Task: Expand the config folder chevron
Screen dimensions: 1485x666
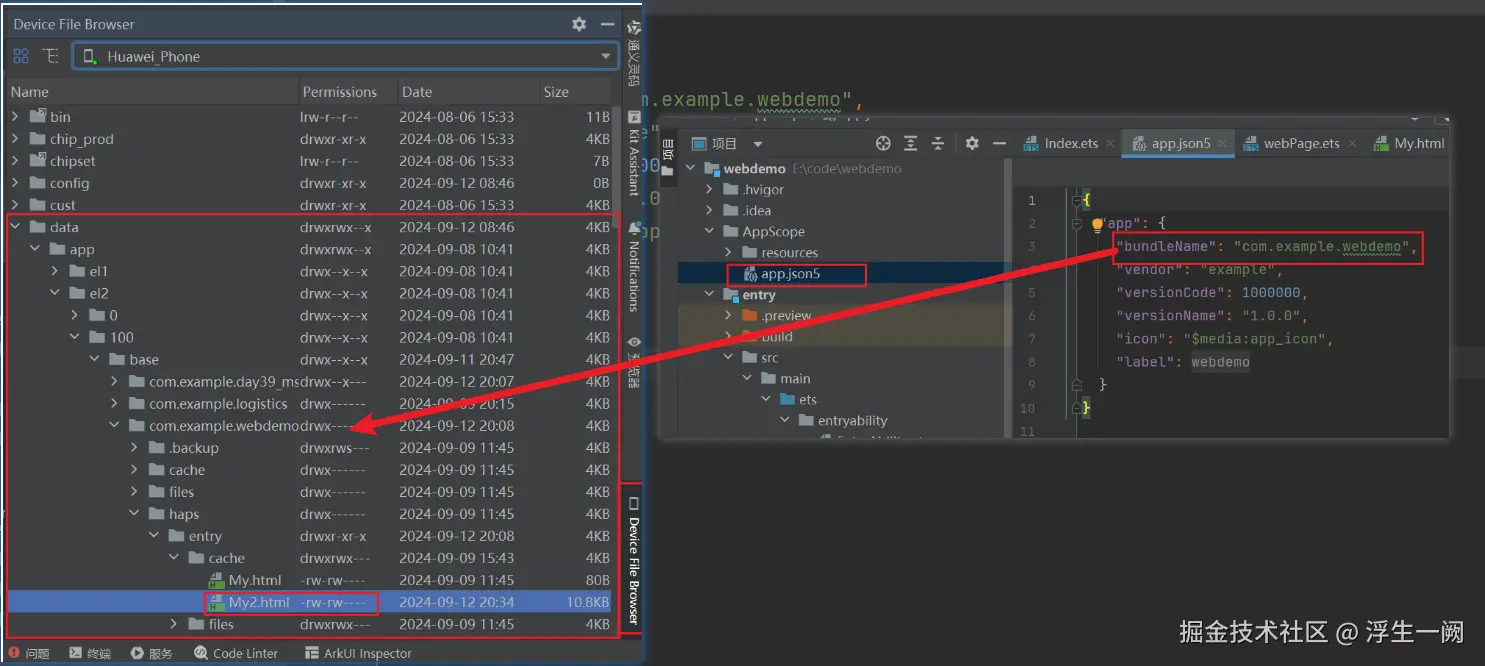Action: click(15, 183)
